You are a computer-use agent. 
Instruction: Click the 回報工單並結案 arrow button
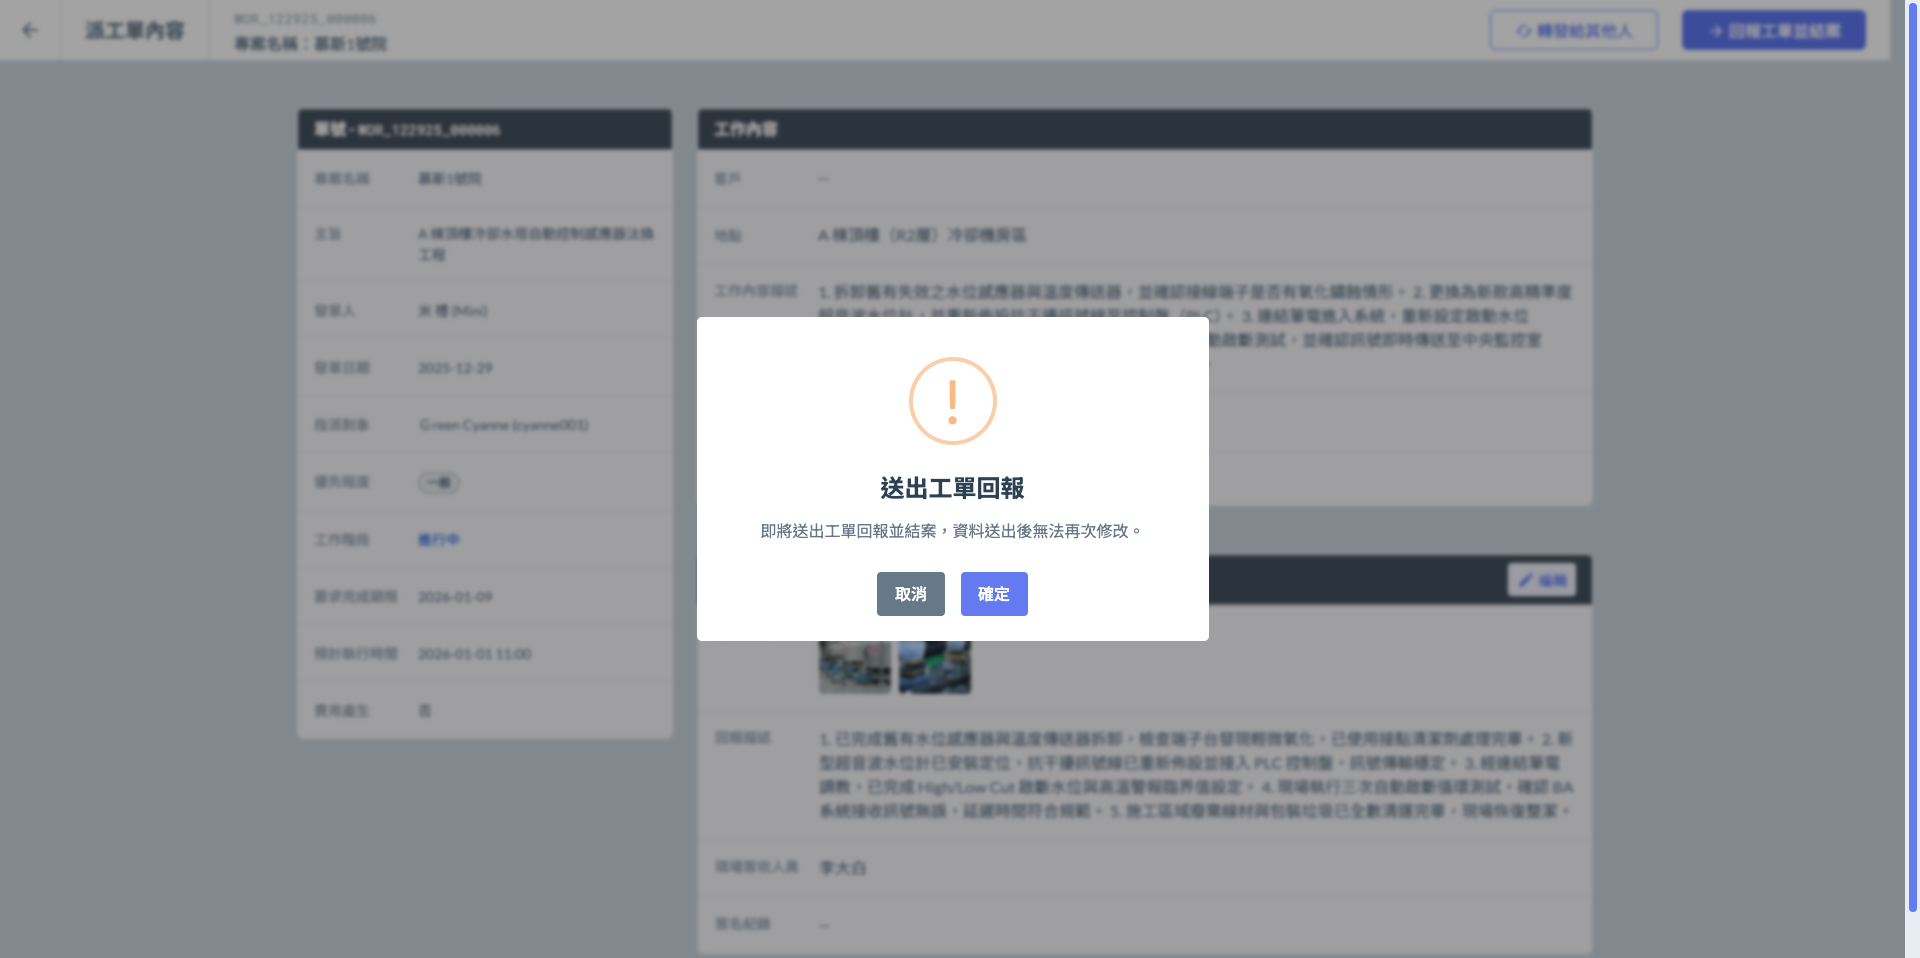(1773, 30)
